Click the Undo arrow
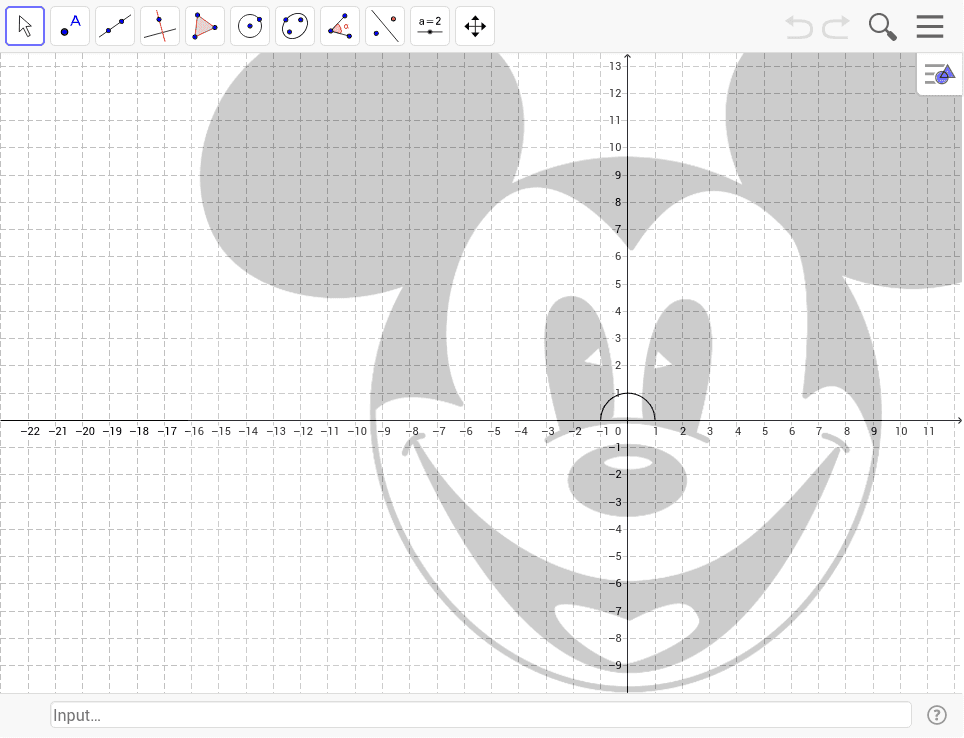 (799, 28)
